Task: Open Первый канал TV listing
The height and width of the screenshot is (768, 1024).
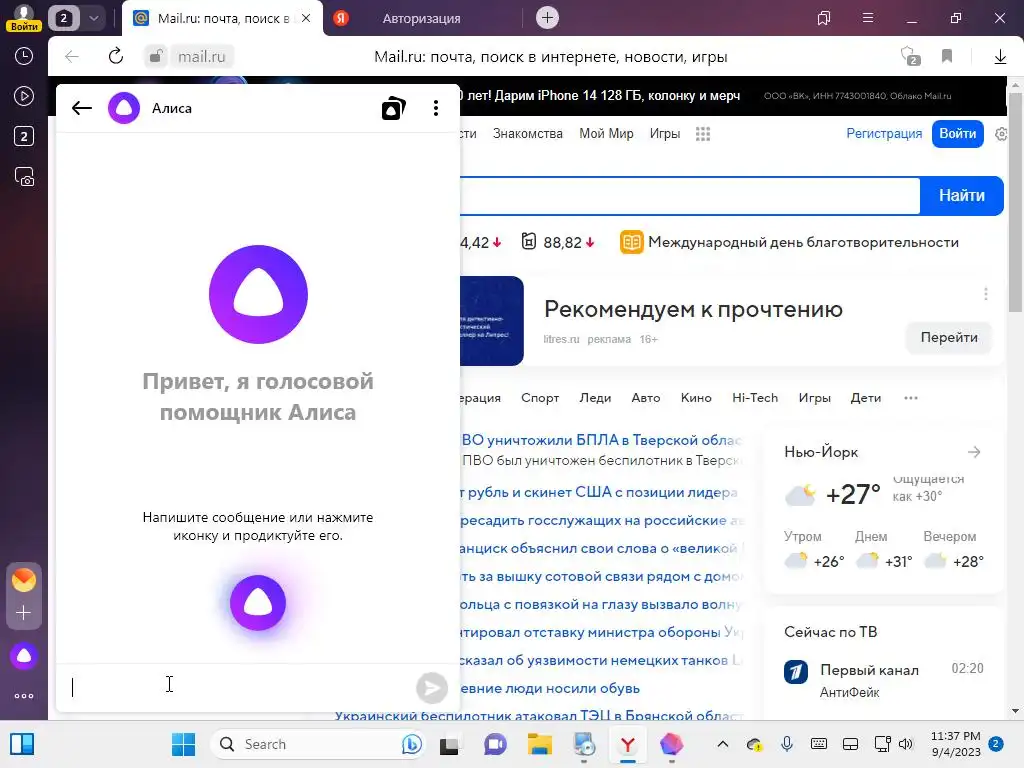Action: click(869, 670)
